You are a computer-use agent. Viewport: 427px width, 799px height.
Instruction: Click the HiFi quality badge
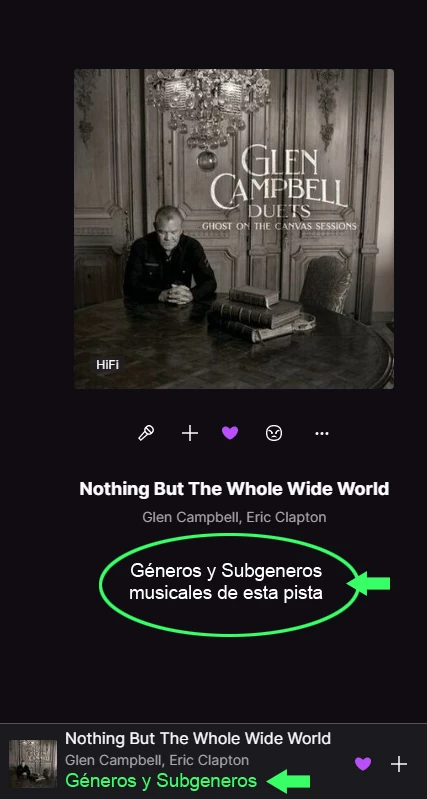click(x=108, y=364)
